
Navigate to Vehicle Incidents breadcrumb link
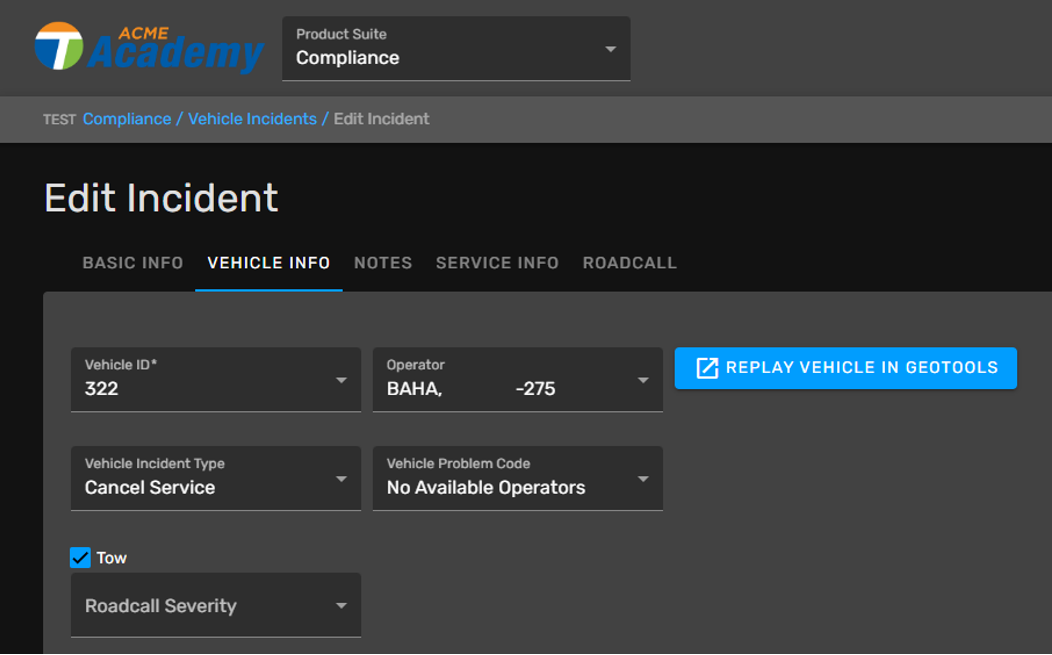click(252, 119)
